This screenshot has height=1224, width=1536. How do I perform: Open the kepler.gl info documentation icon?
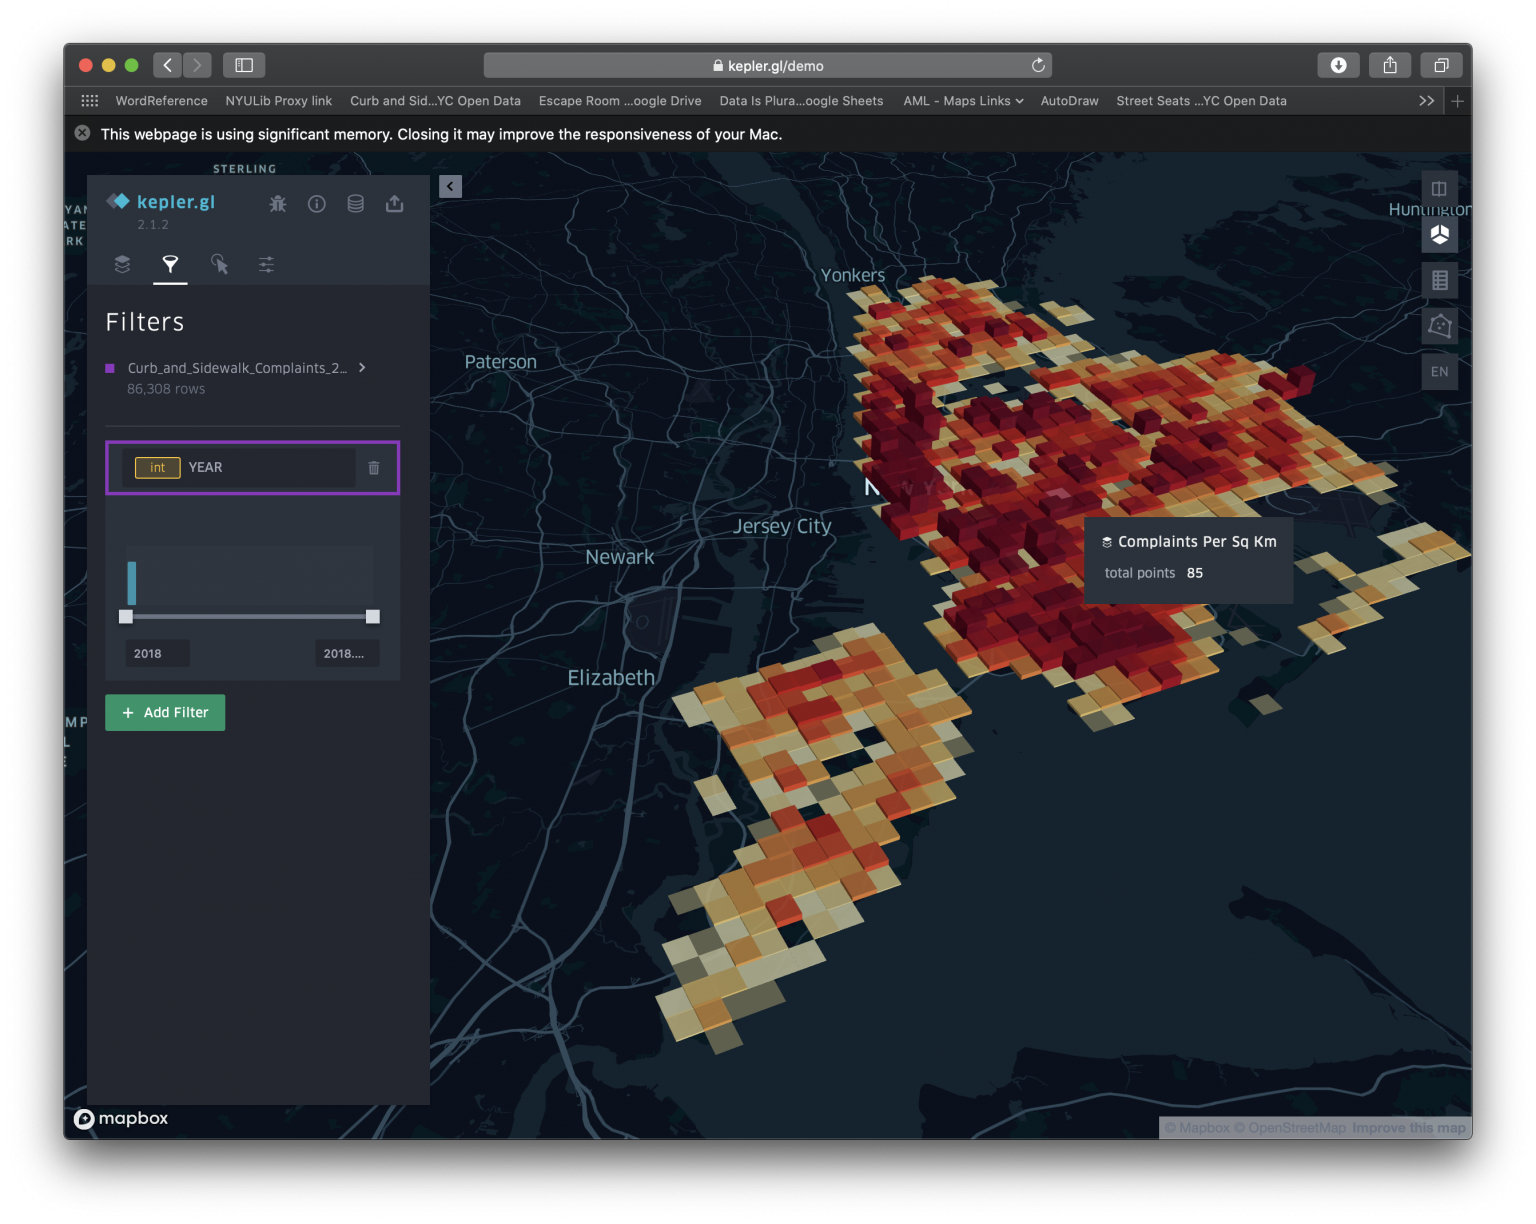pos(317,203)
